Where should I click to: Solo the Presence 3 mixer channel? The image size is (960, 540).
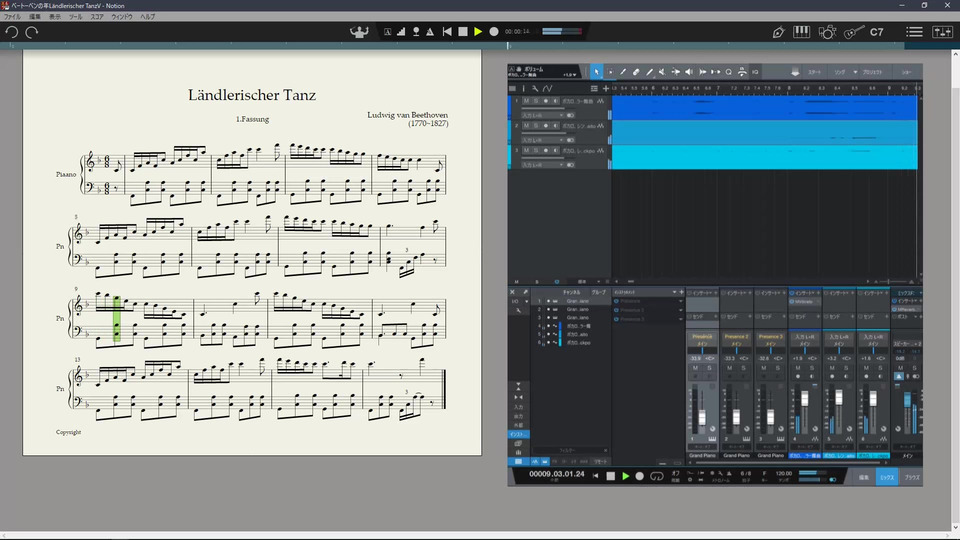(778, 368)
